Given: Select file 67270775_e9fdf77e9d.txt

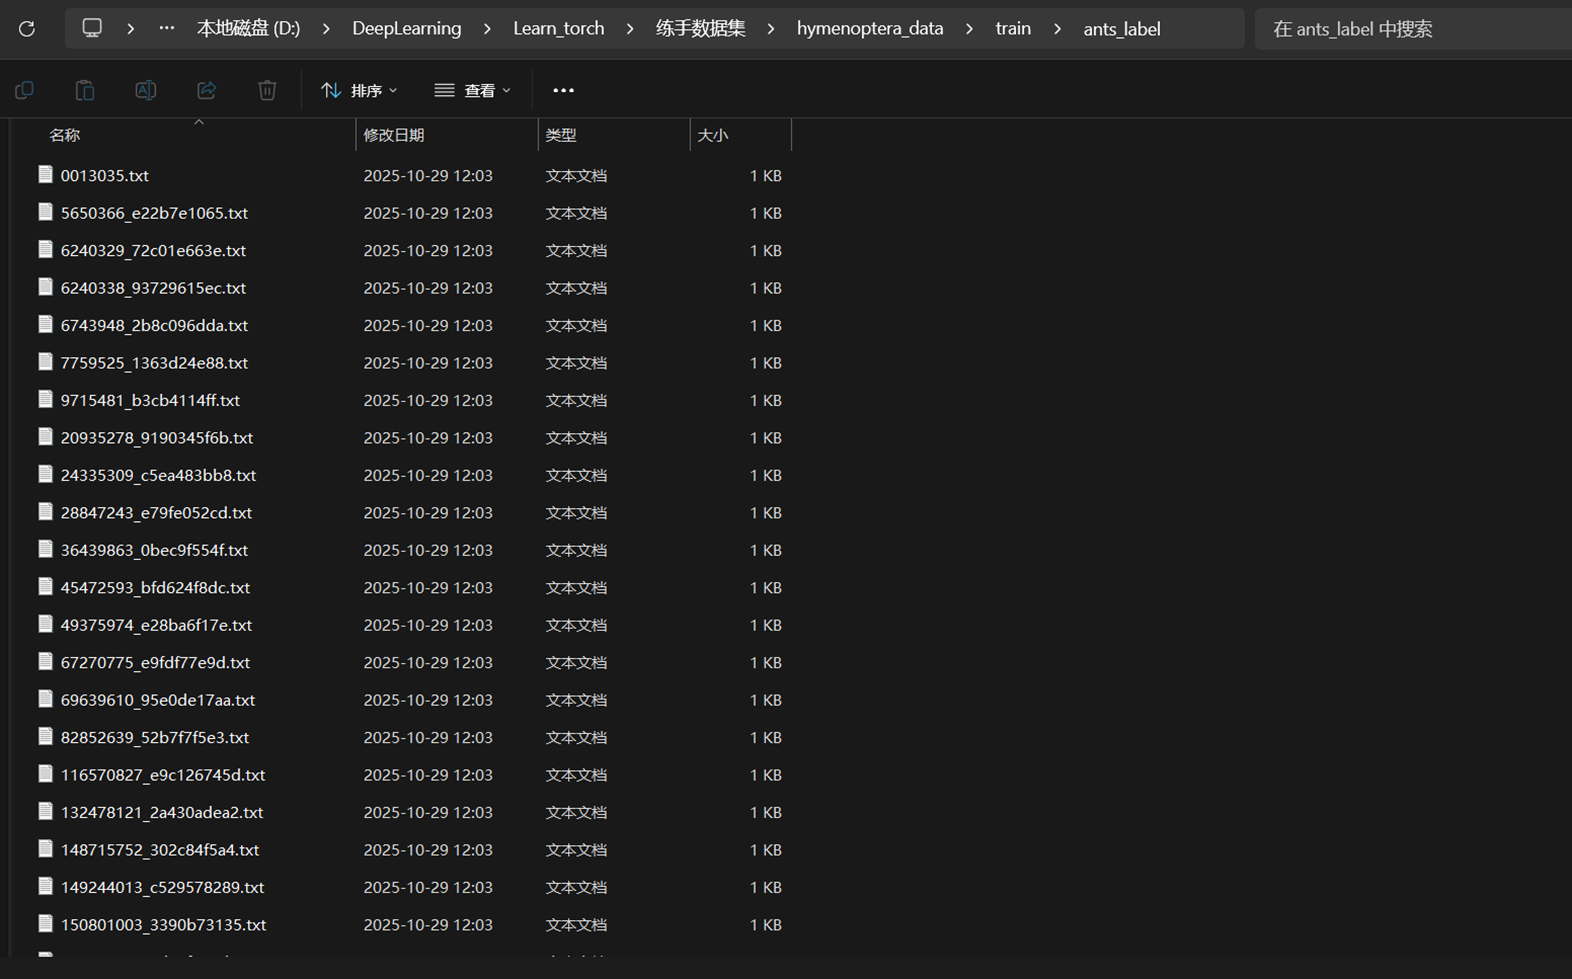Looking at the screenshot, I should [x=155, y=663].
